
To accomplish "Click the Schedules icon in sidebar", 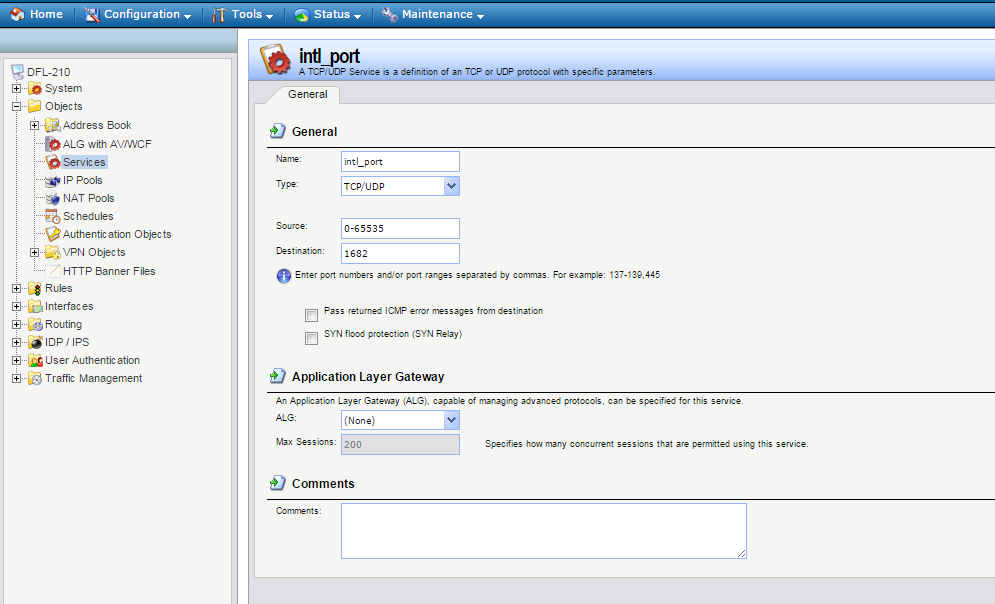I will click(53, 216).
